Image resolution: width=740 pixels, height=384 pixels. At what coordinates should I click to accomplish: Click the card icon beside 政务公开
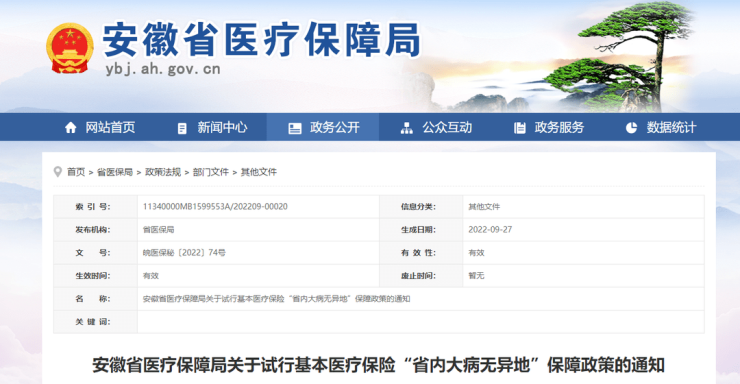coord(294,128)
